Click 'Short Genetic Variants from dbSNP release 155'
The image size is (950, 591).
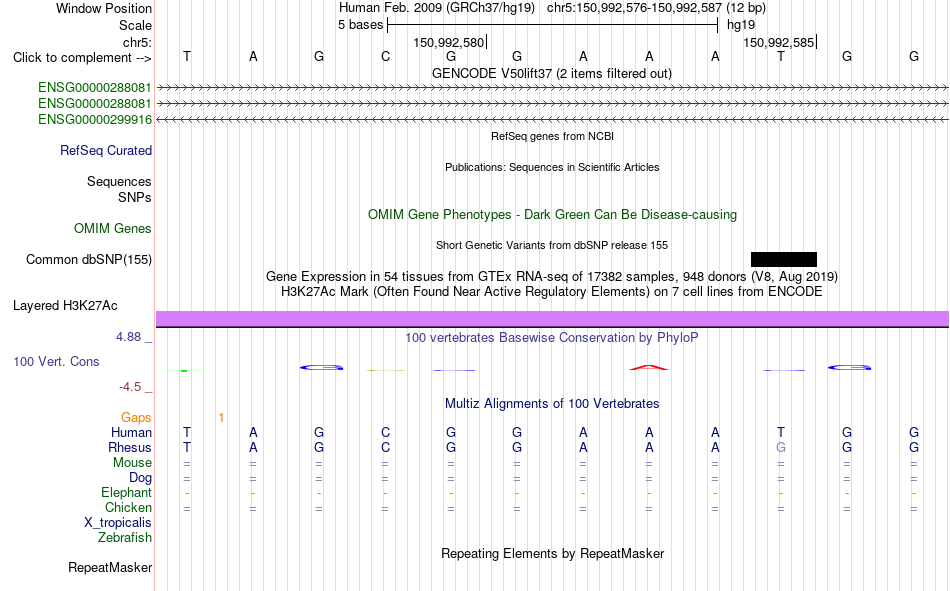[x=552, y=245]
